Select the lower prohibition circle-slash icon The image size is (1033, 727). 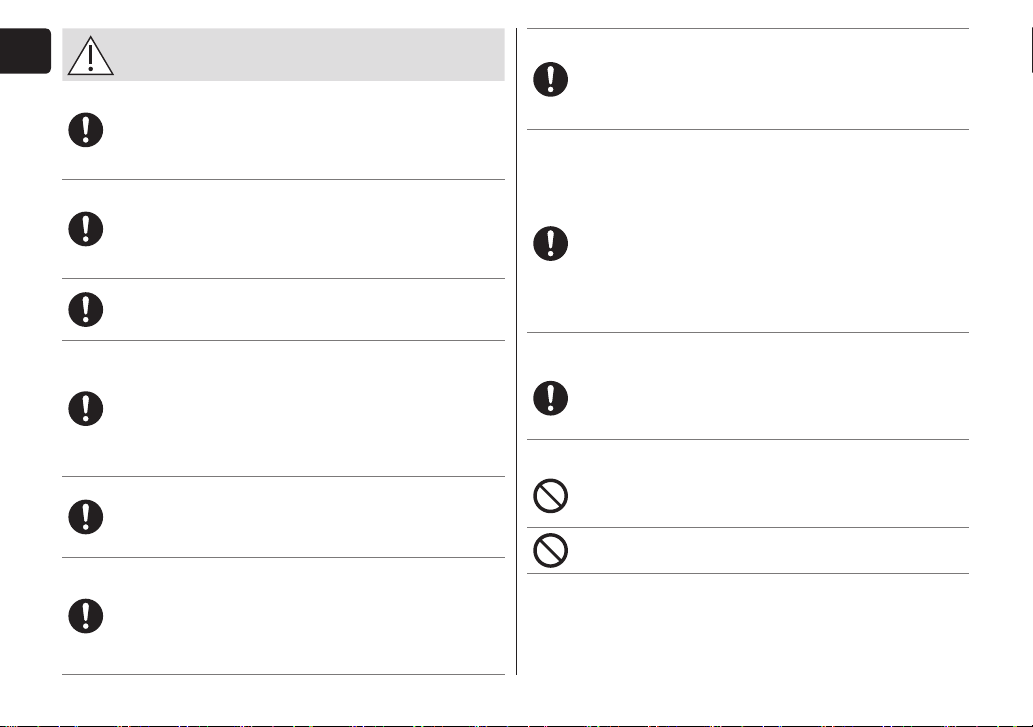551,551
